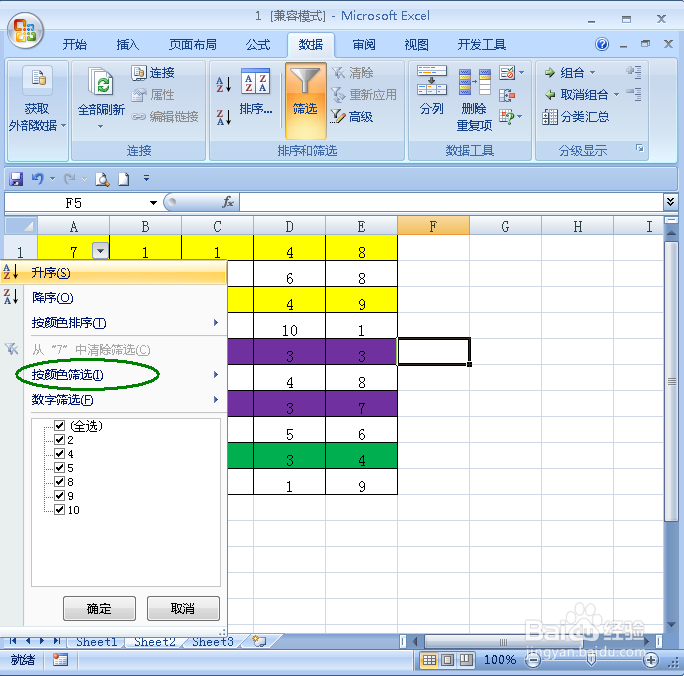Screen dimensions: 684x676
Task: Select Sort Descending menu item
Action: coord(114,298)
